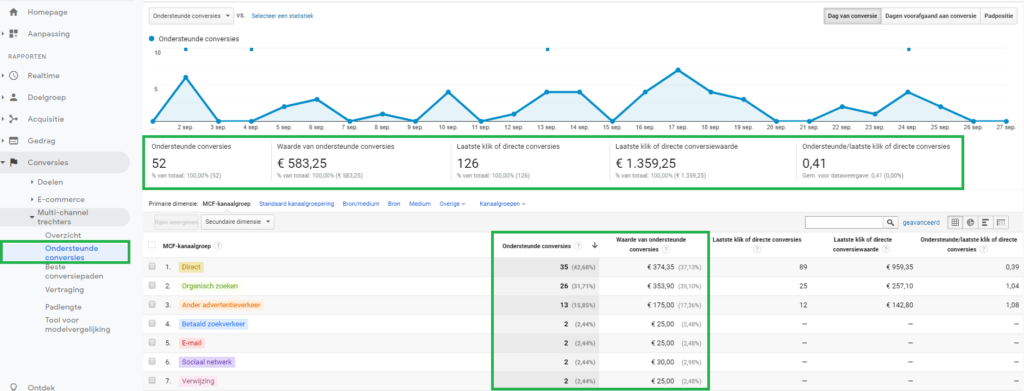The width and height of the screenshot is (1024, 391).
Task: Select Medium dimension link
Action: [x=420, y=204]
